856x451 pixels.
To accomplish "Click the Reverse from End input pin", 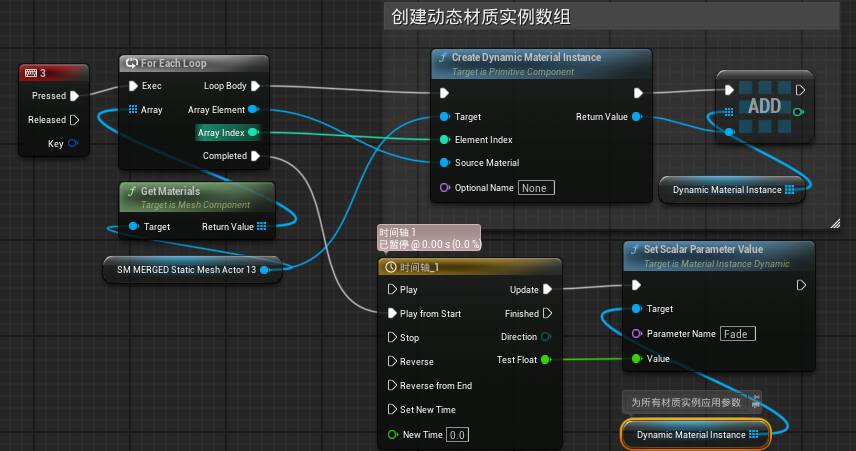I will (x=392, y=386).
